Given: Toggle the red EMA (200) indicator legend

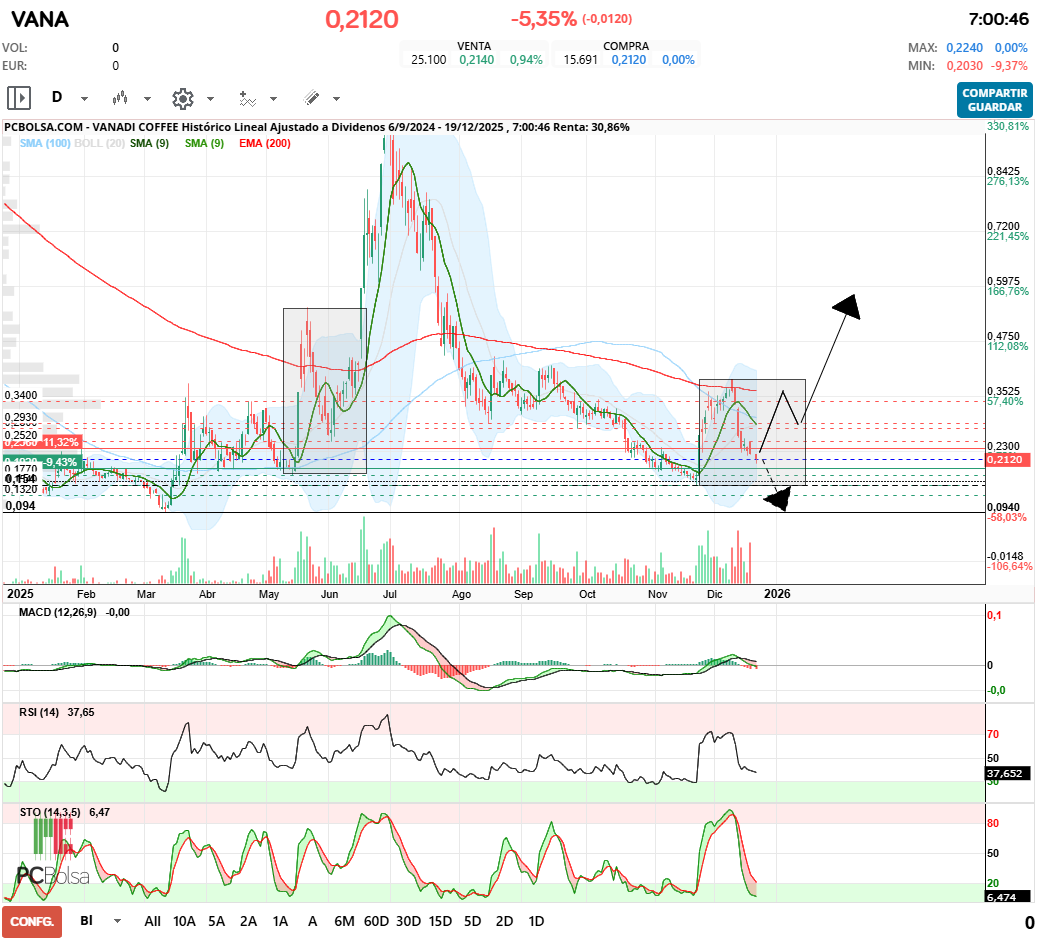Looking at the screenshot, I should tap(265, 144).
